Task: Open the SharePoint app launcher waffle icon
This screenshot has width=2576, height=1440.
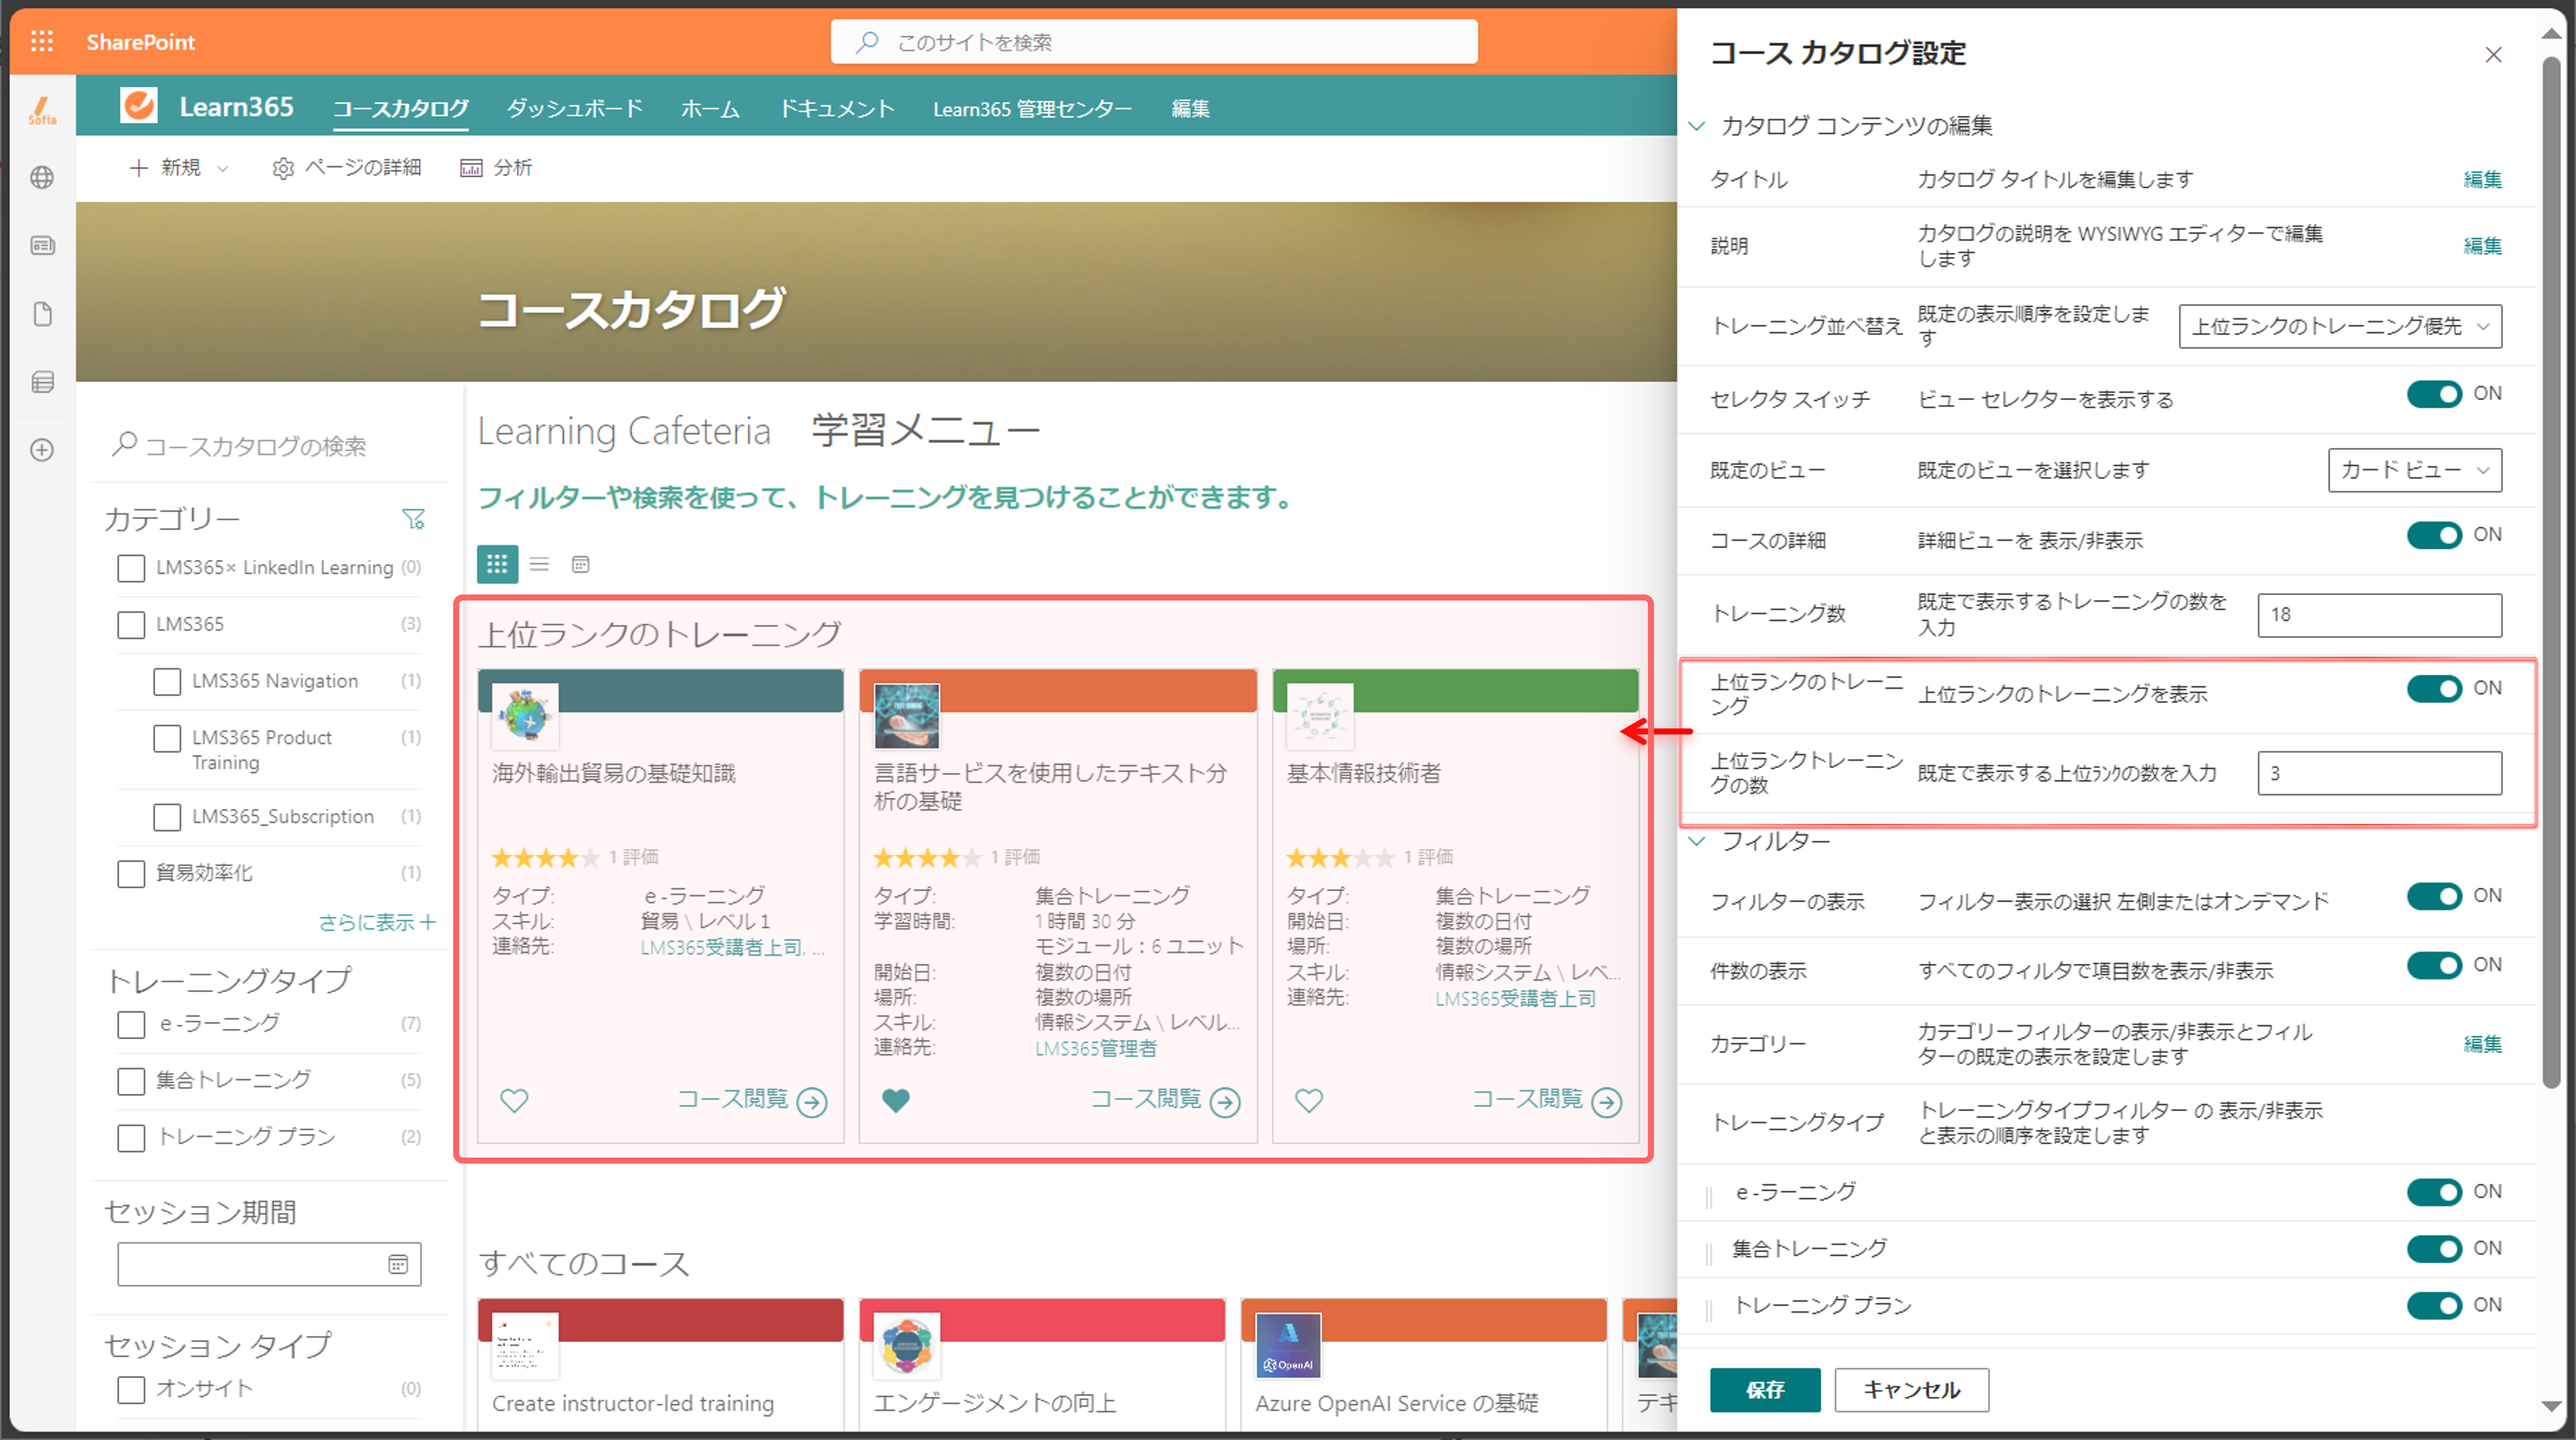Action: click(x=41, y=41)
